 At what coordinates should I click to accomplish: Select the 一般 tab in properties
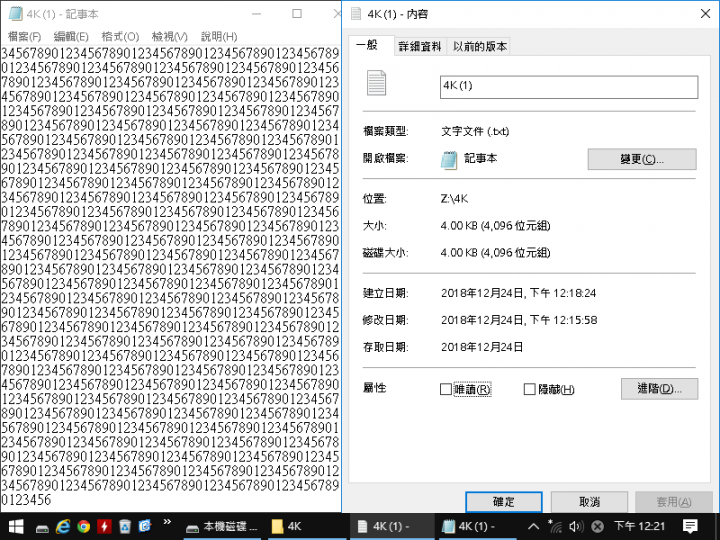pos(371,45)
